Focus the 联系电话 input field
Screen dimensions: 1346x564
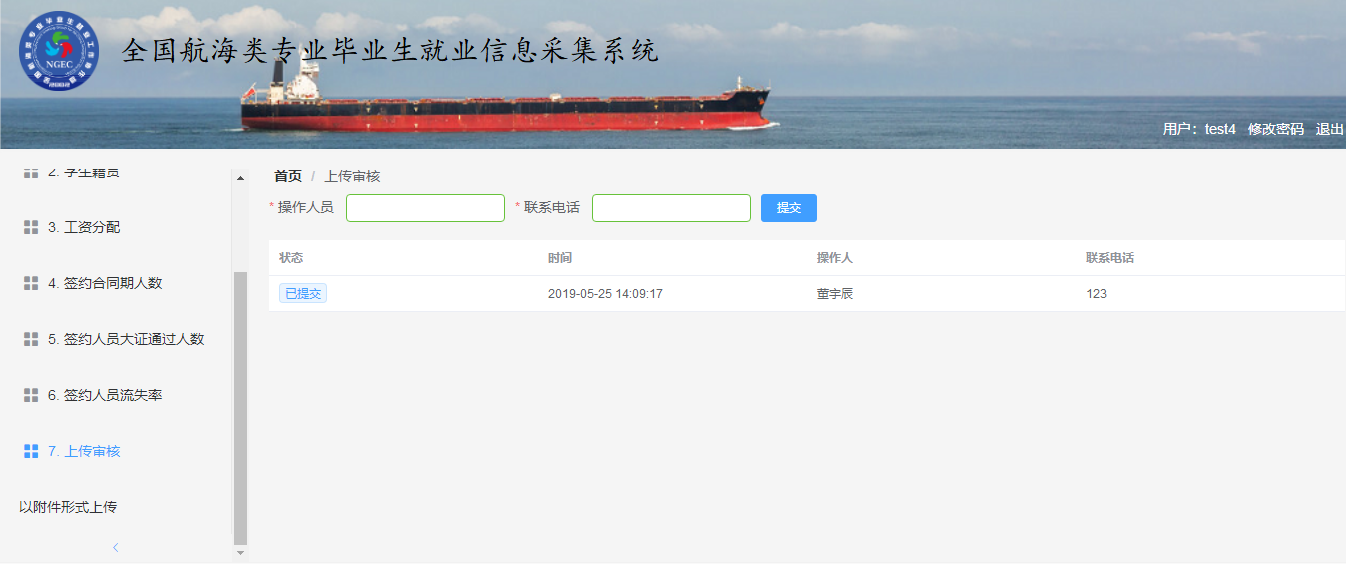(671, 208)
